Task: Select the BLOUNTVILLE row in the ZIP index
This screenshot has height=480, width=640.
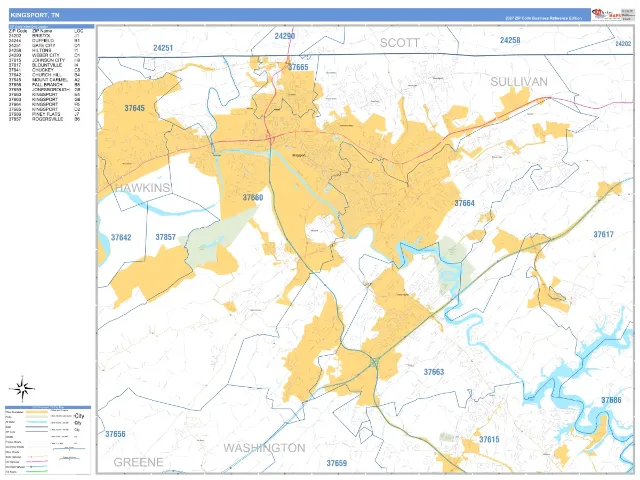Action: tap(44, 65)
